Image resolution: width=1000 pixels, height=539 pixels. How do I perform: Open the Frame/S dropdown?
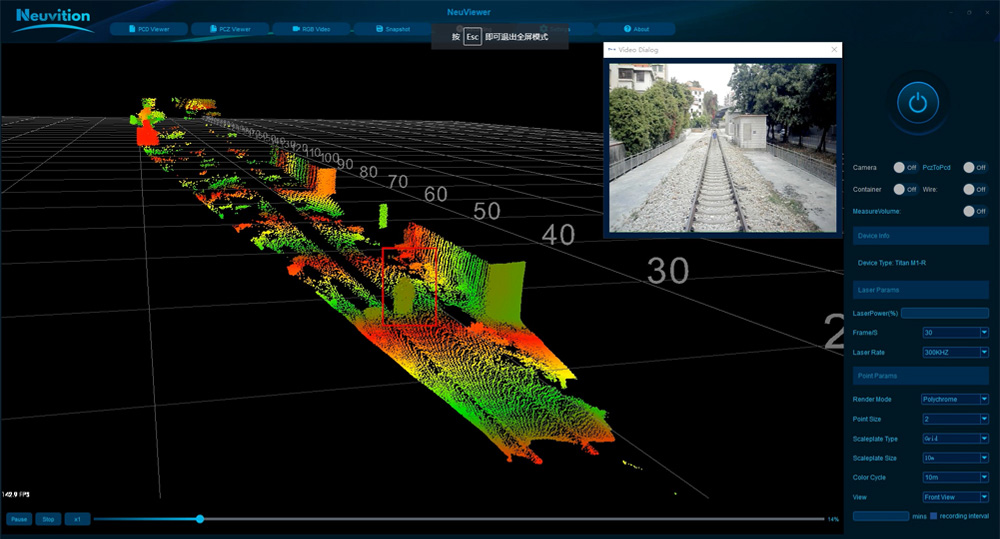point(955,332)
